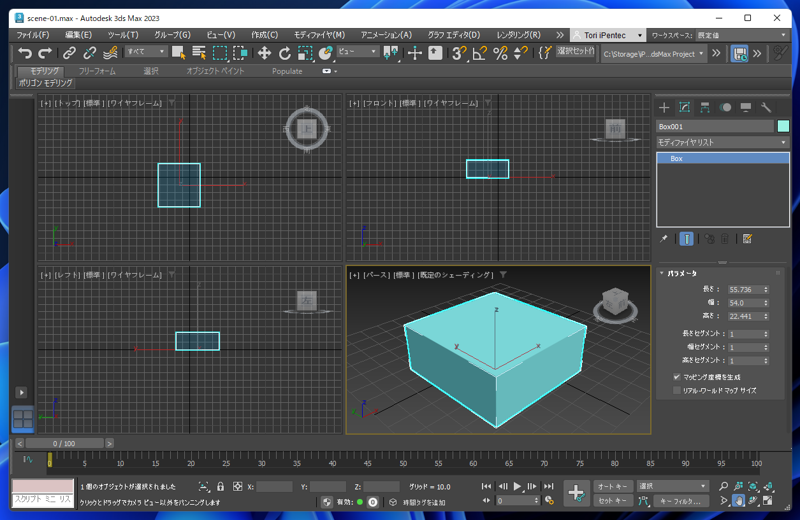Open the Utilities wrench tab
The width and height of the screenshot is (800, 520).
(766, 107)
